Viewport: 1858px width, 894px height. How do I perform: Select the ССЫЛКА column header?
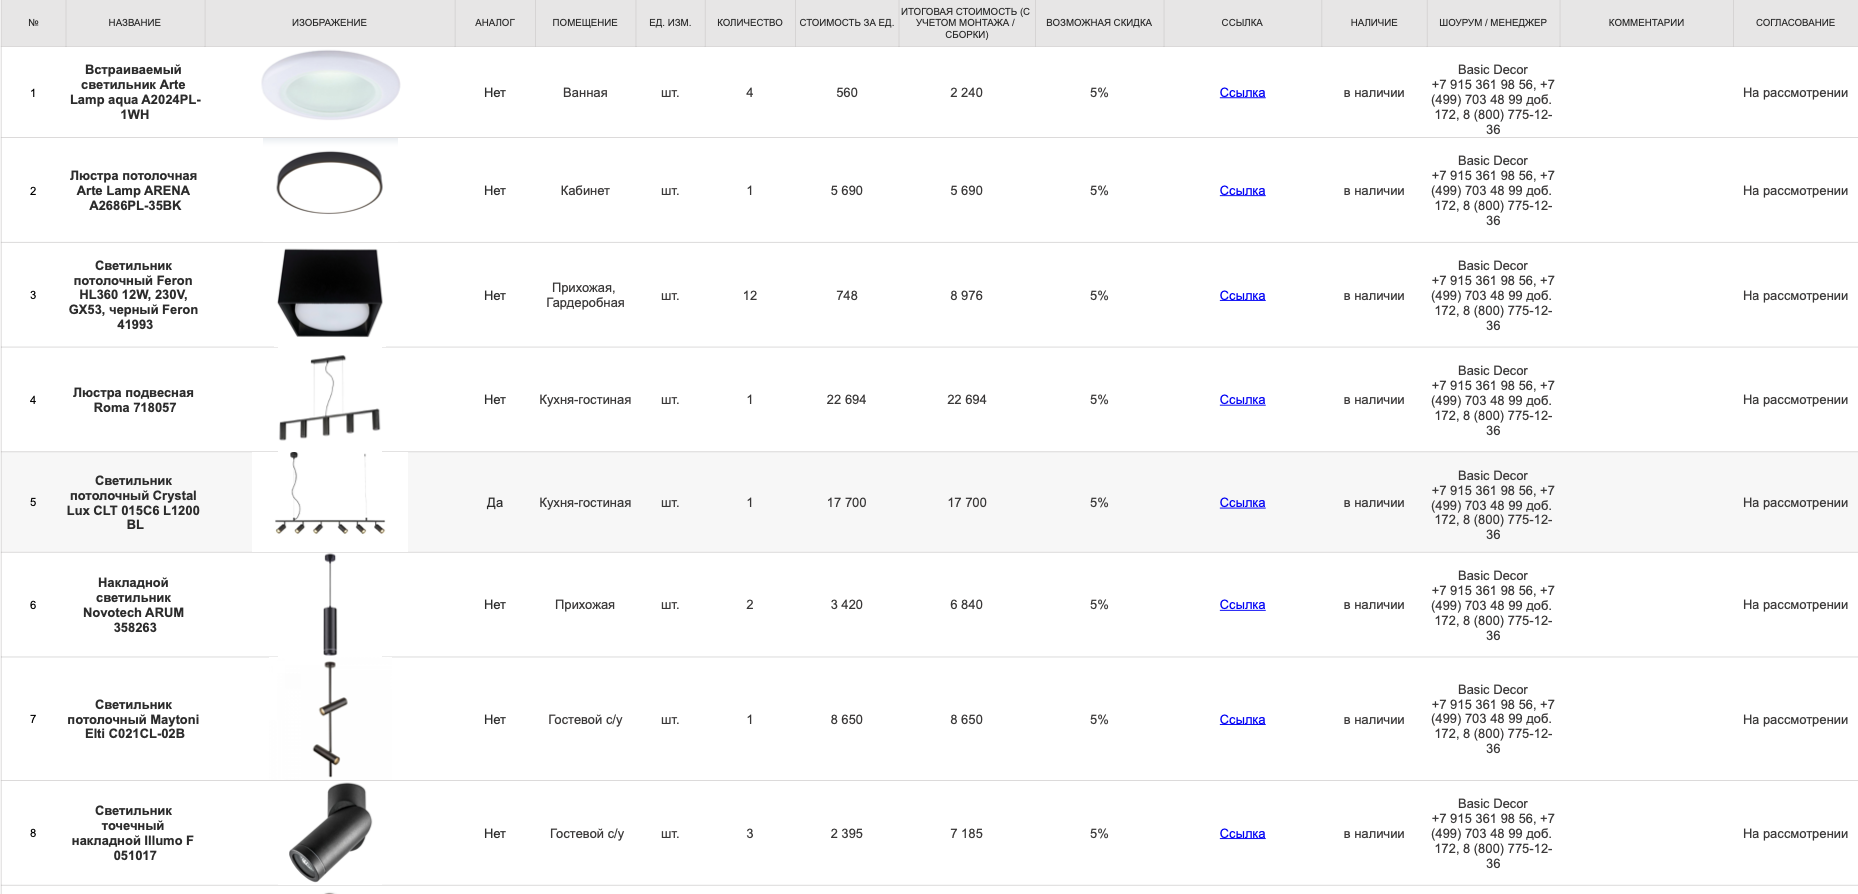1242,23
